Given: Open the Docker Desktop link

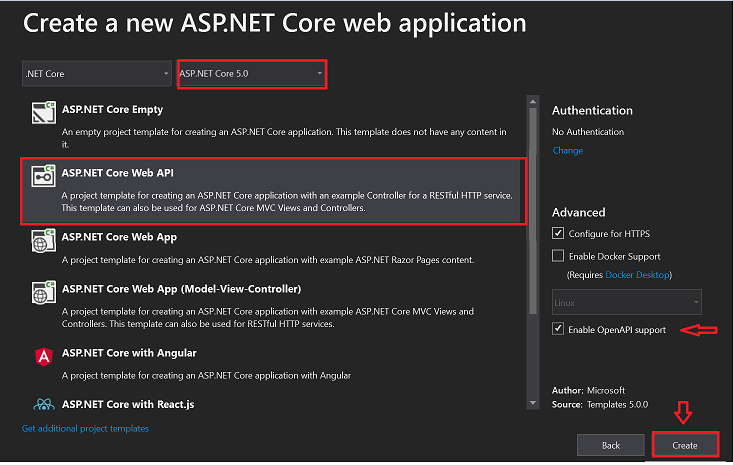Looking at the screenshot, I should [638, 273].
